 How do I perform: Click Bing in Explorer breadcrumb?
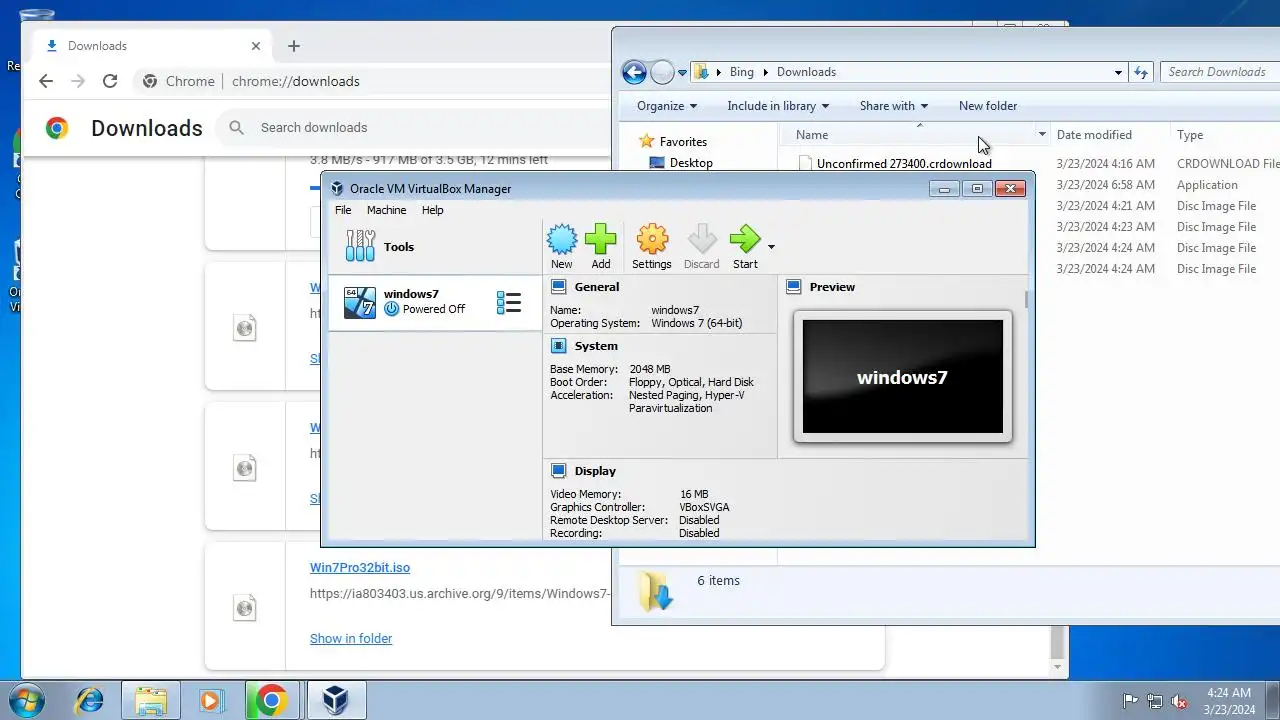pyautogui.click(x=742, y=72)
